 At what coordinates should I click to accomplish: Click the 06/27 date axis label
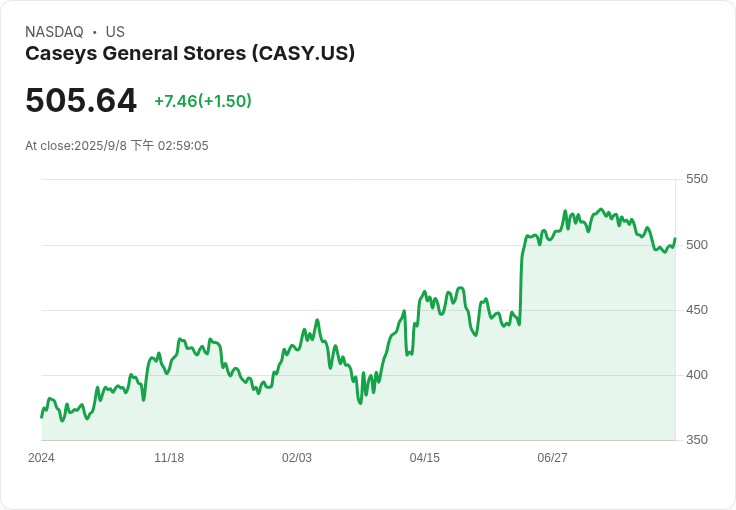click(x=552, y=458)
